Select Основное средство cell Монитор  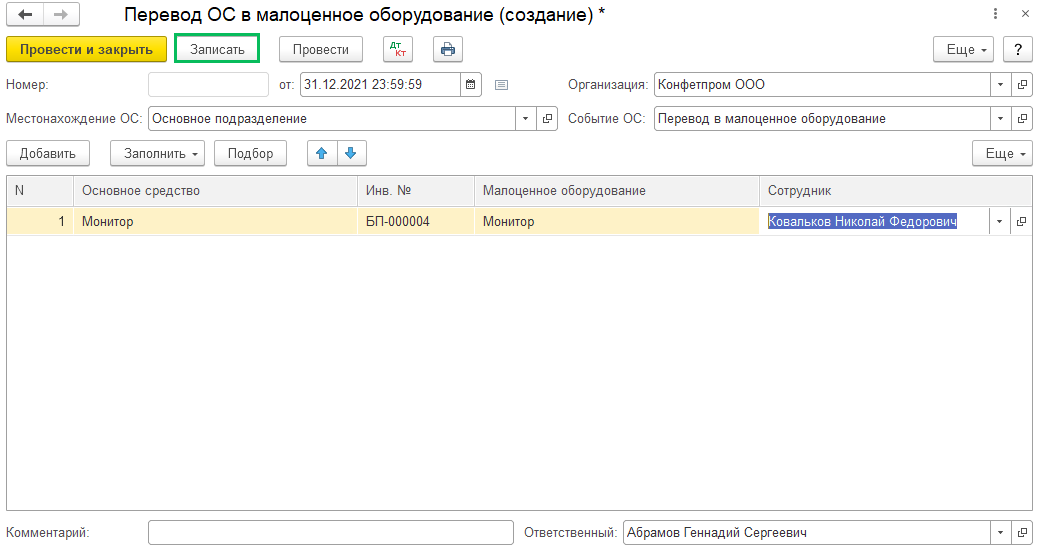[215, 222]
